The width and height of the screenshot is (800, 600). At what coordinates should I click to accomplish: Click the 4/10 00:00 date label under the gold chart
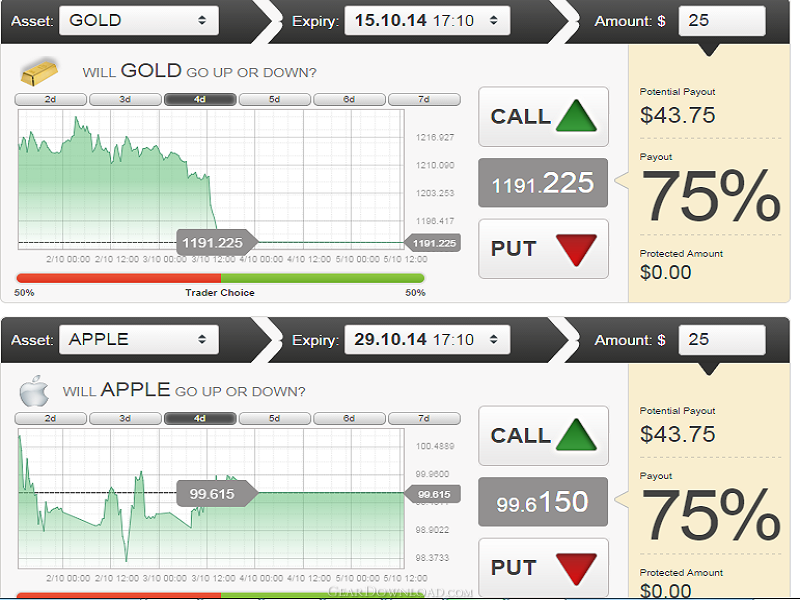click(261, 259)
